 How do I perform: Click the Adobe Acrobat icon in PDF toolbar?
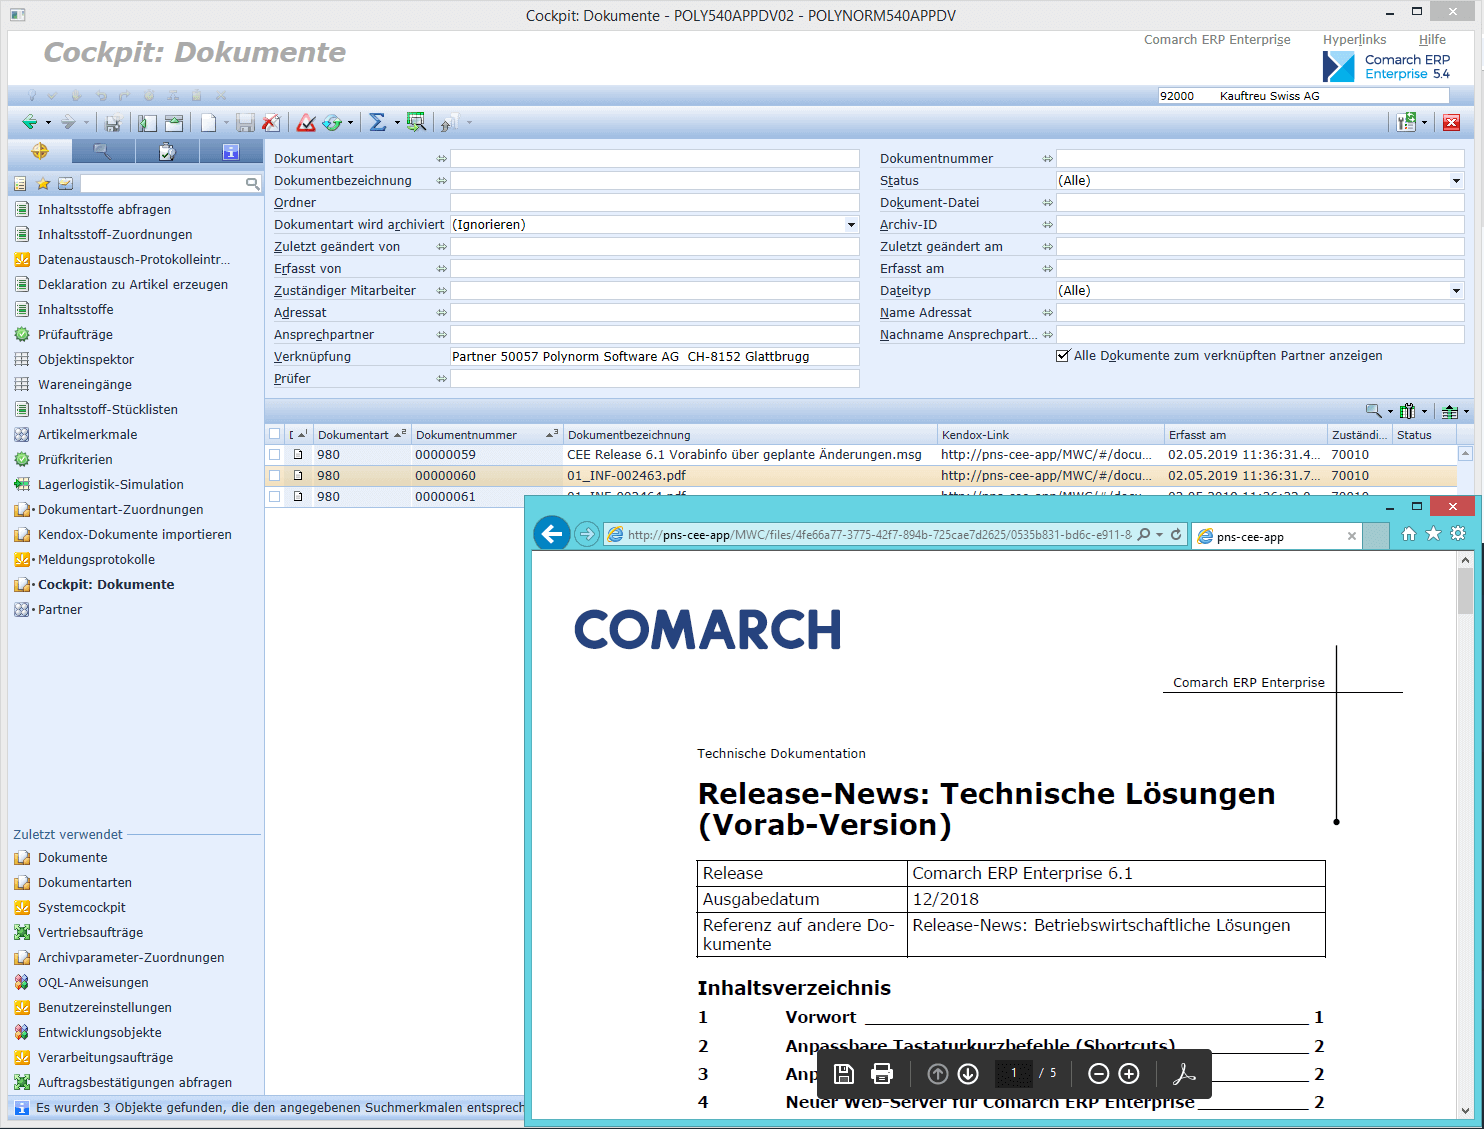[1184, 1073]
